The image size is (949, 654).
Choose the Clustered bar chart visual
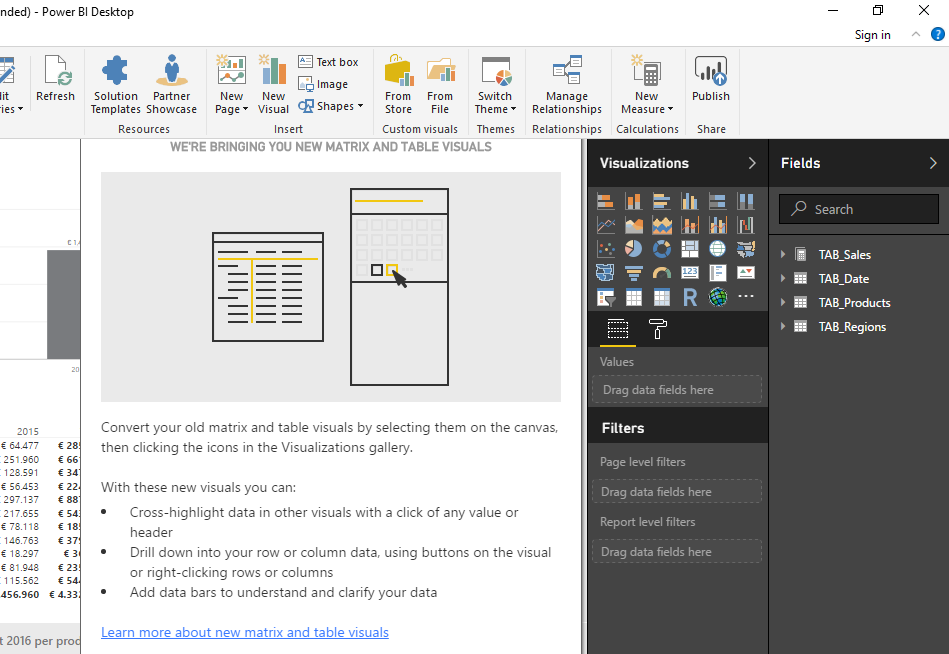click(x=662, y=201)
